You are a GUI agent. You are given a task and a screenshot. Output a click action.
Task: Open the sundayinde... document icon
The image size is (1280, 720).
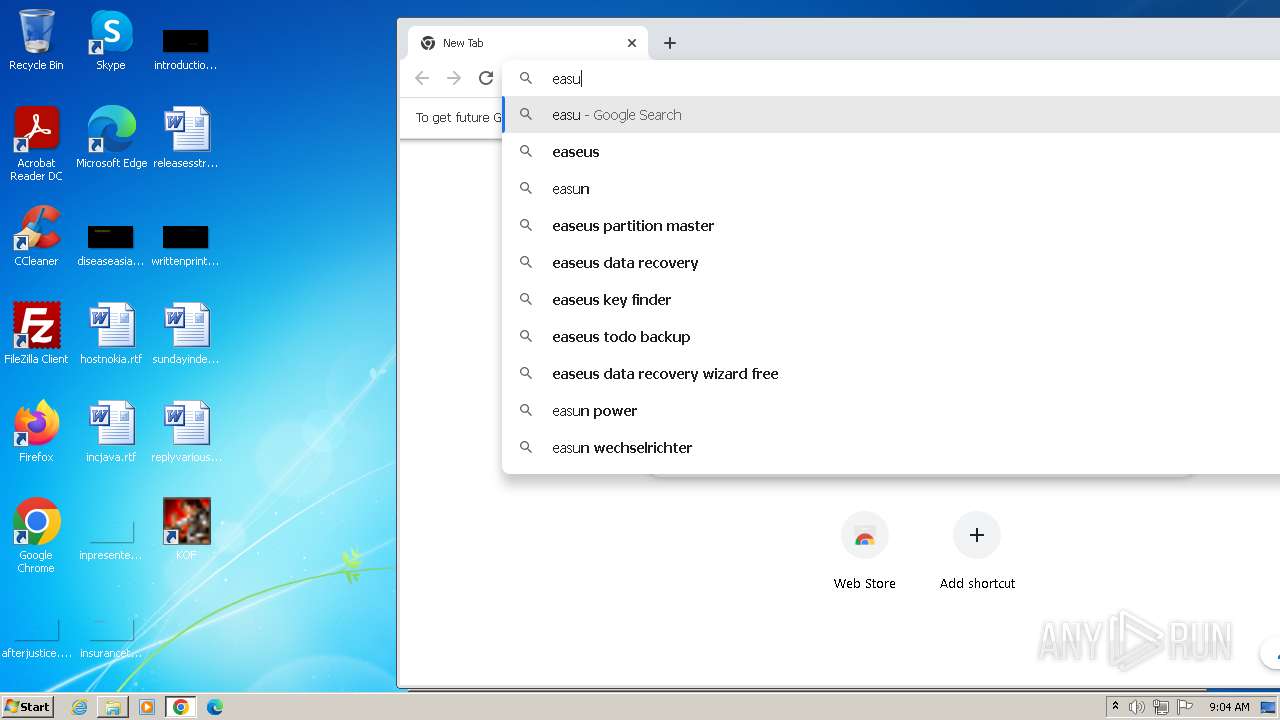pyautogui.click(x=186, y=333)
